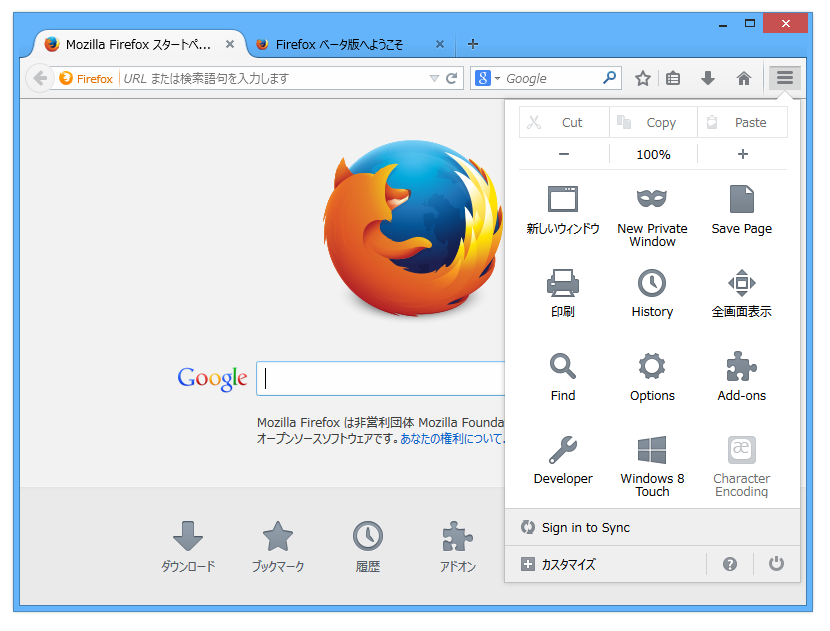The width and height of the screenshot is (830, 631).
Task: Open Downloads from the toolbar arrow
Action: (x=708, y=78)
